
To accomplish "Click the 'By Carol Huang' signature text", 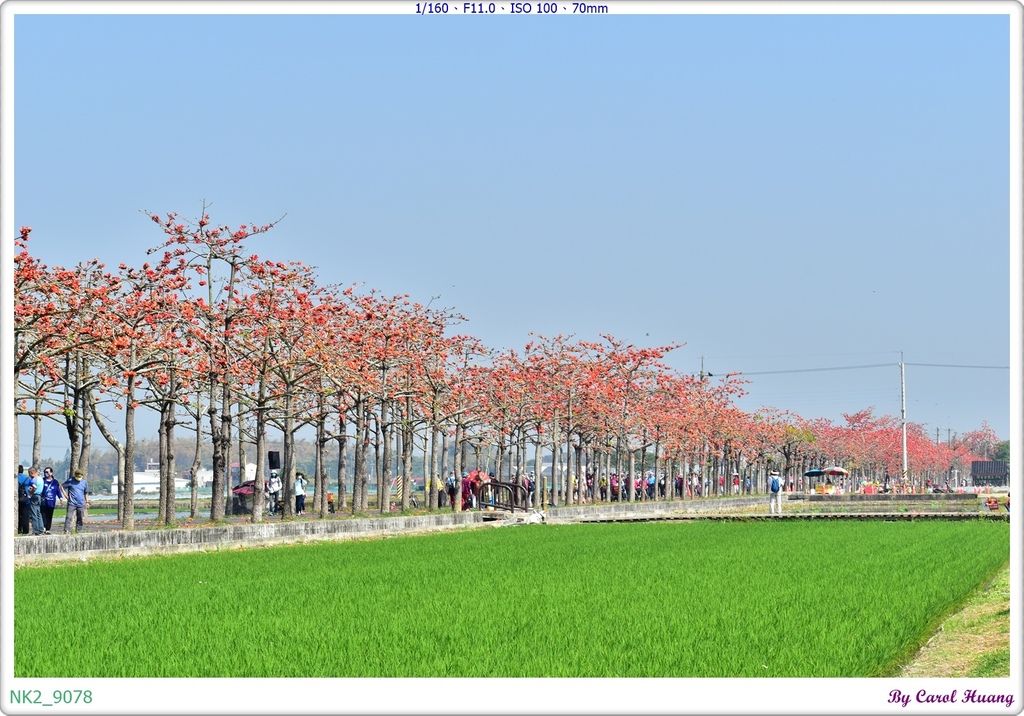I will coord(950,697).
